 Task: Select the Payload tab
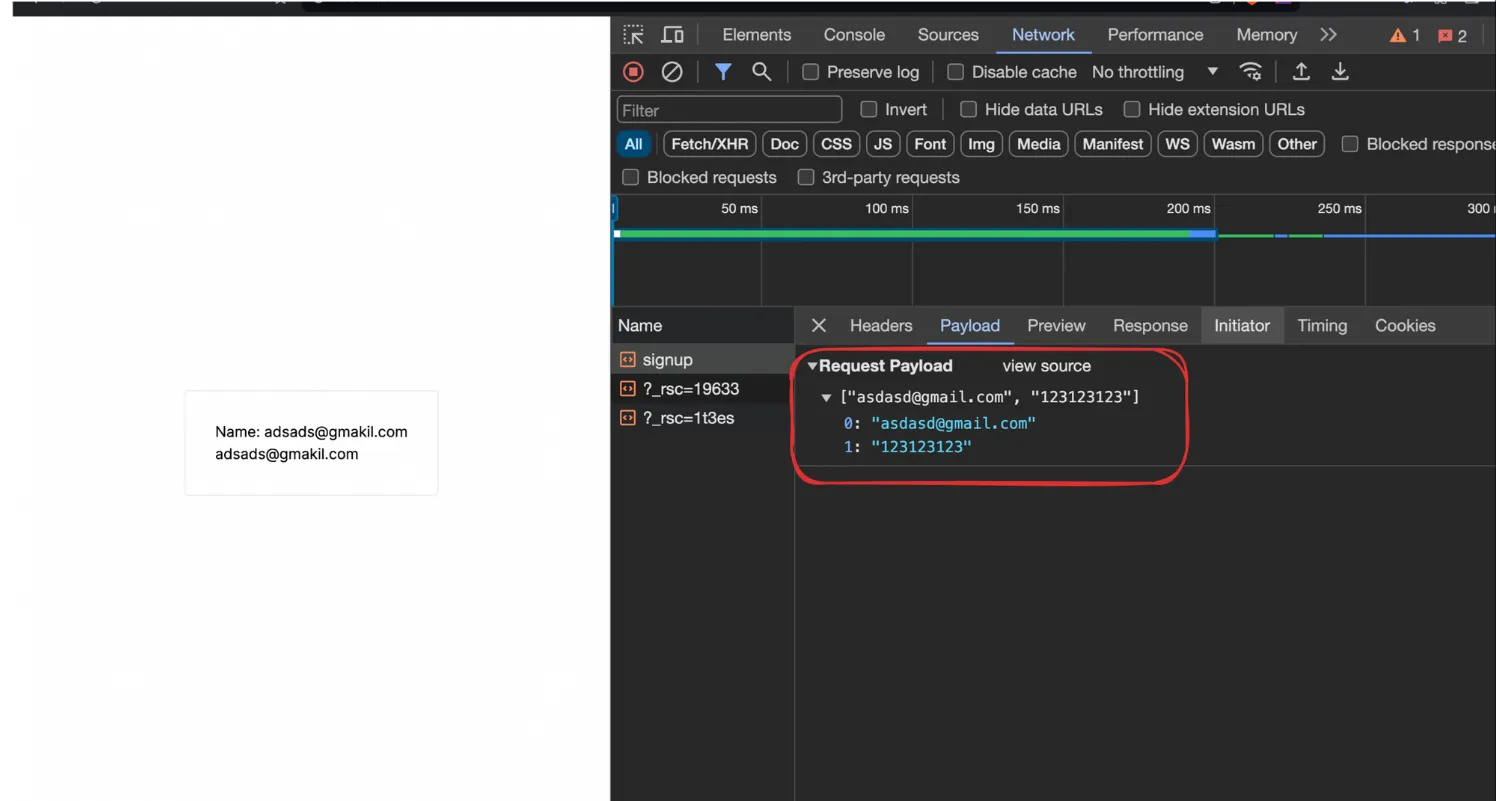point(970,326)
